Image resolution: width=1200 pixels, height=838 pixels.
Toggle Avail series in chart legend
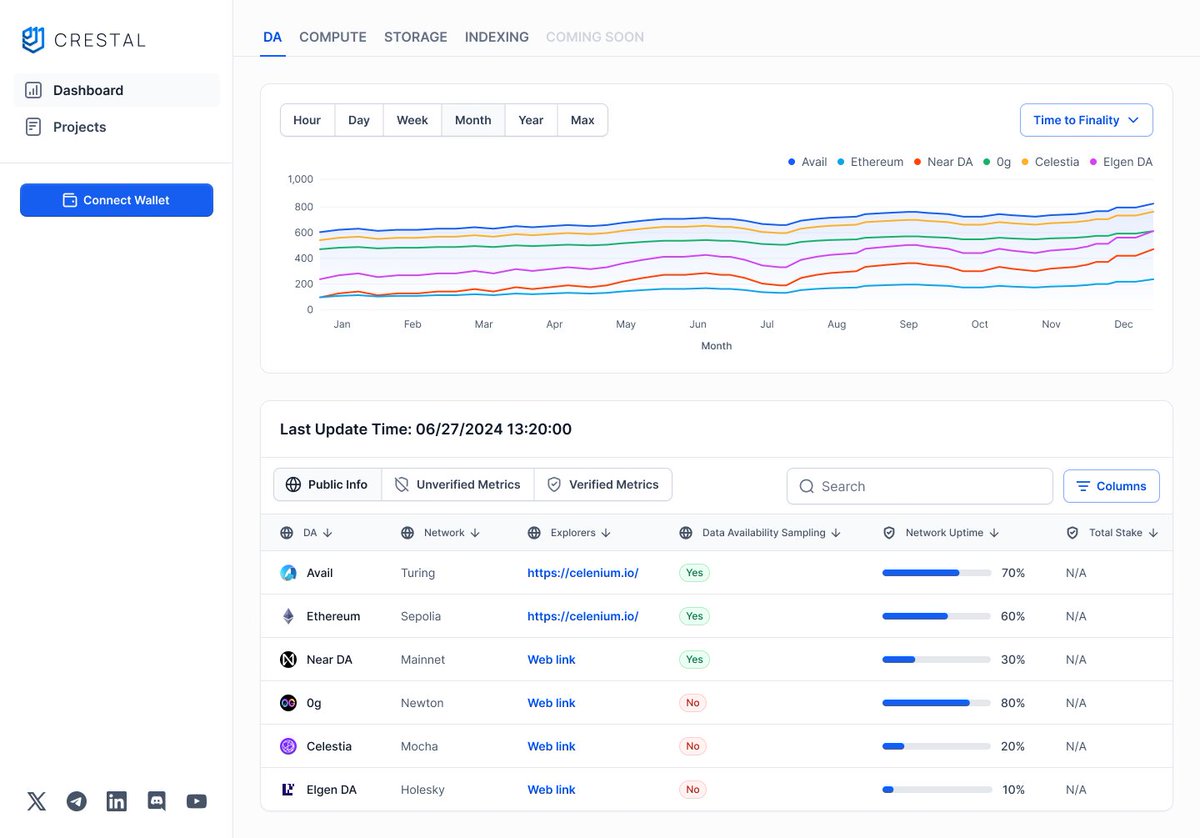coord(808,162)
